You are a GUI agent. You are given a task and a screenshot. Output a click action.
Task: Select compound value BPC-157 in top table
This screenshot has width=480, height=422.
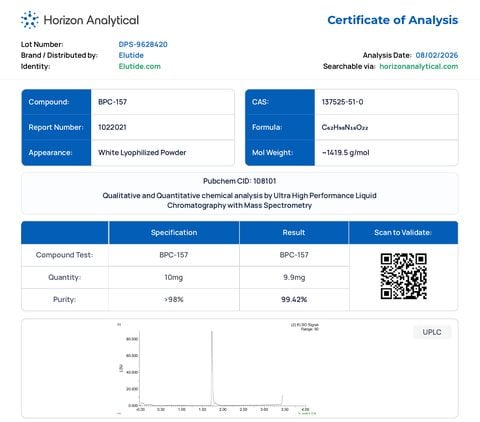pyautogui.click(x=112, y=102)
